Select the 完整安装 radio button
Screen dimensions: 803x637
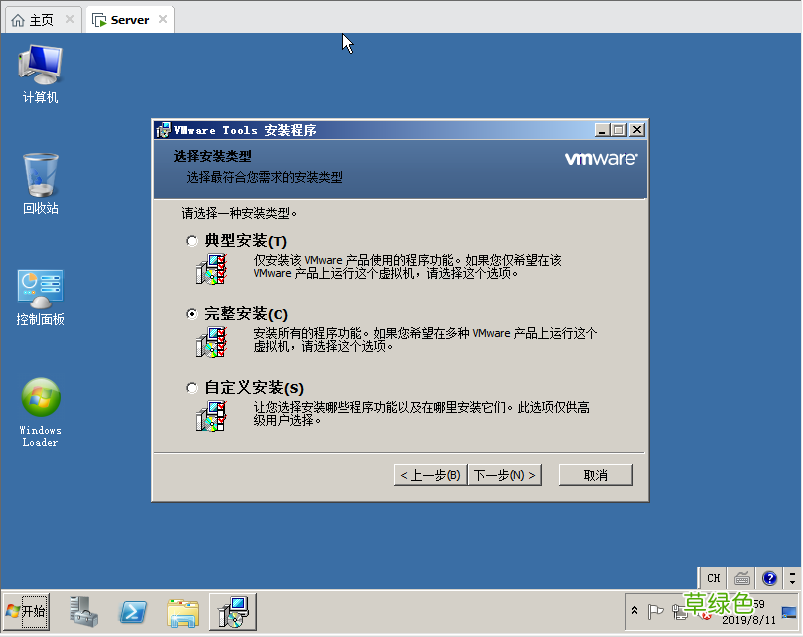191,313
